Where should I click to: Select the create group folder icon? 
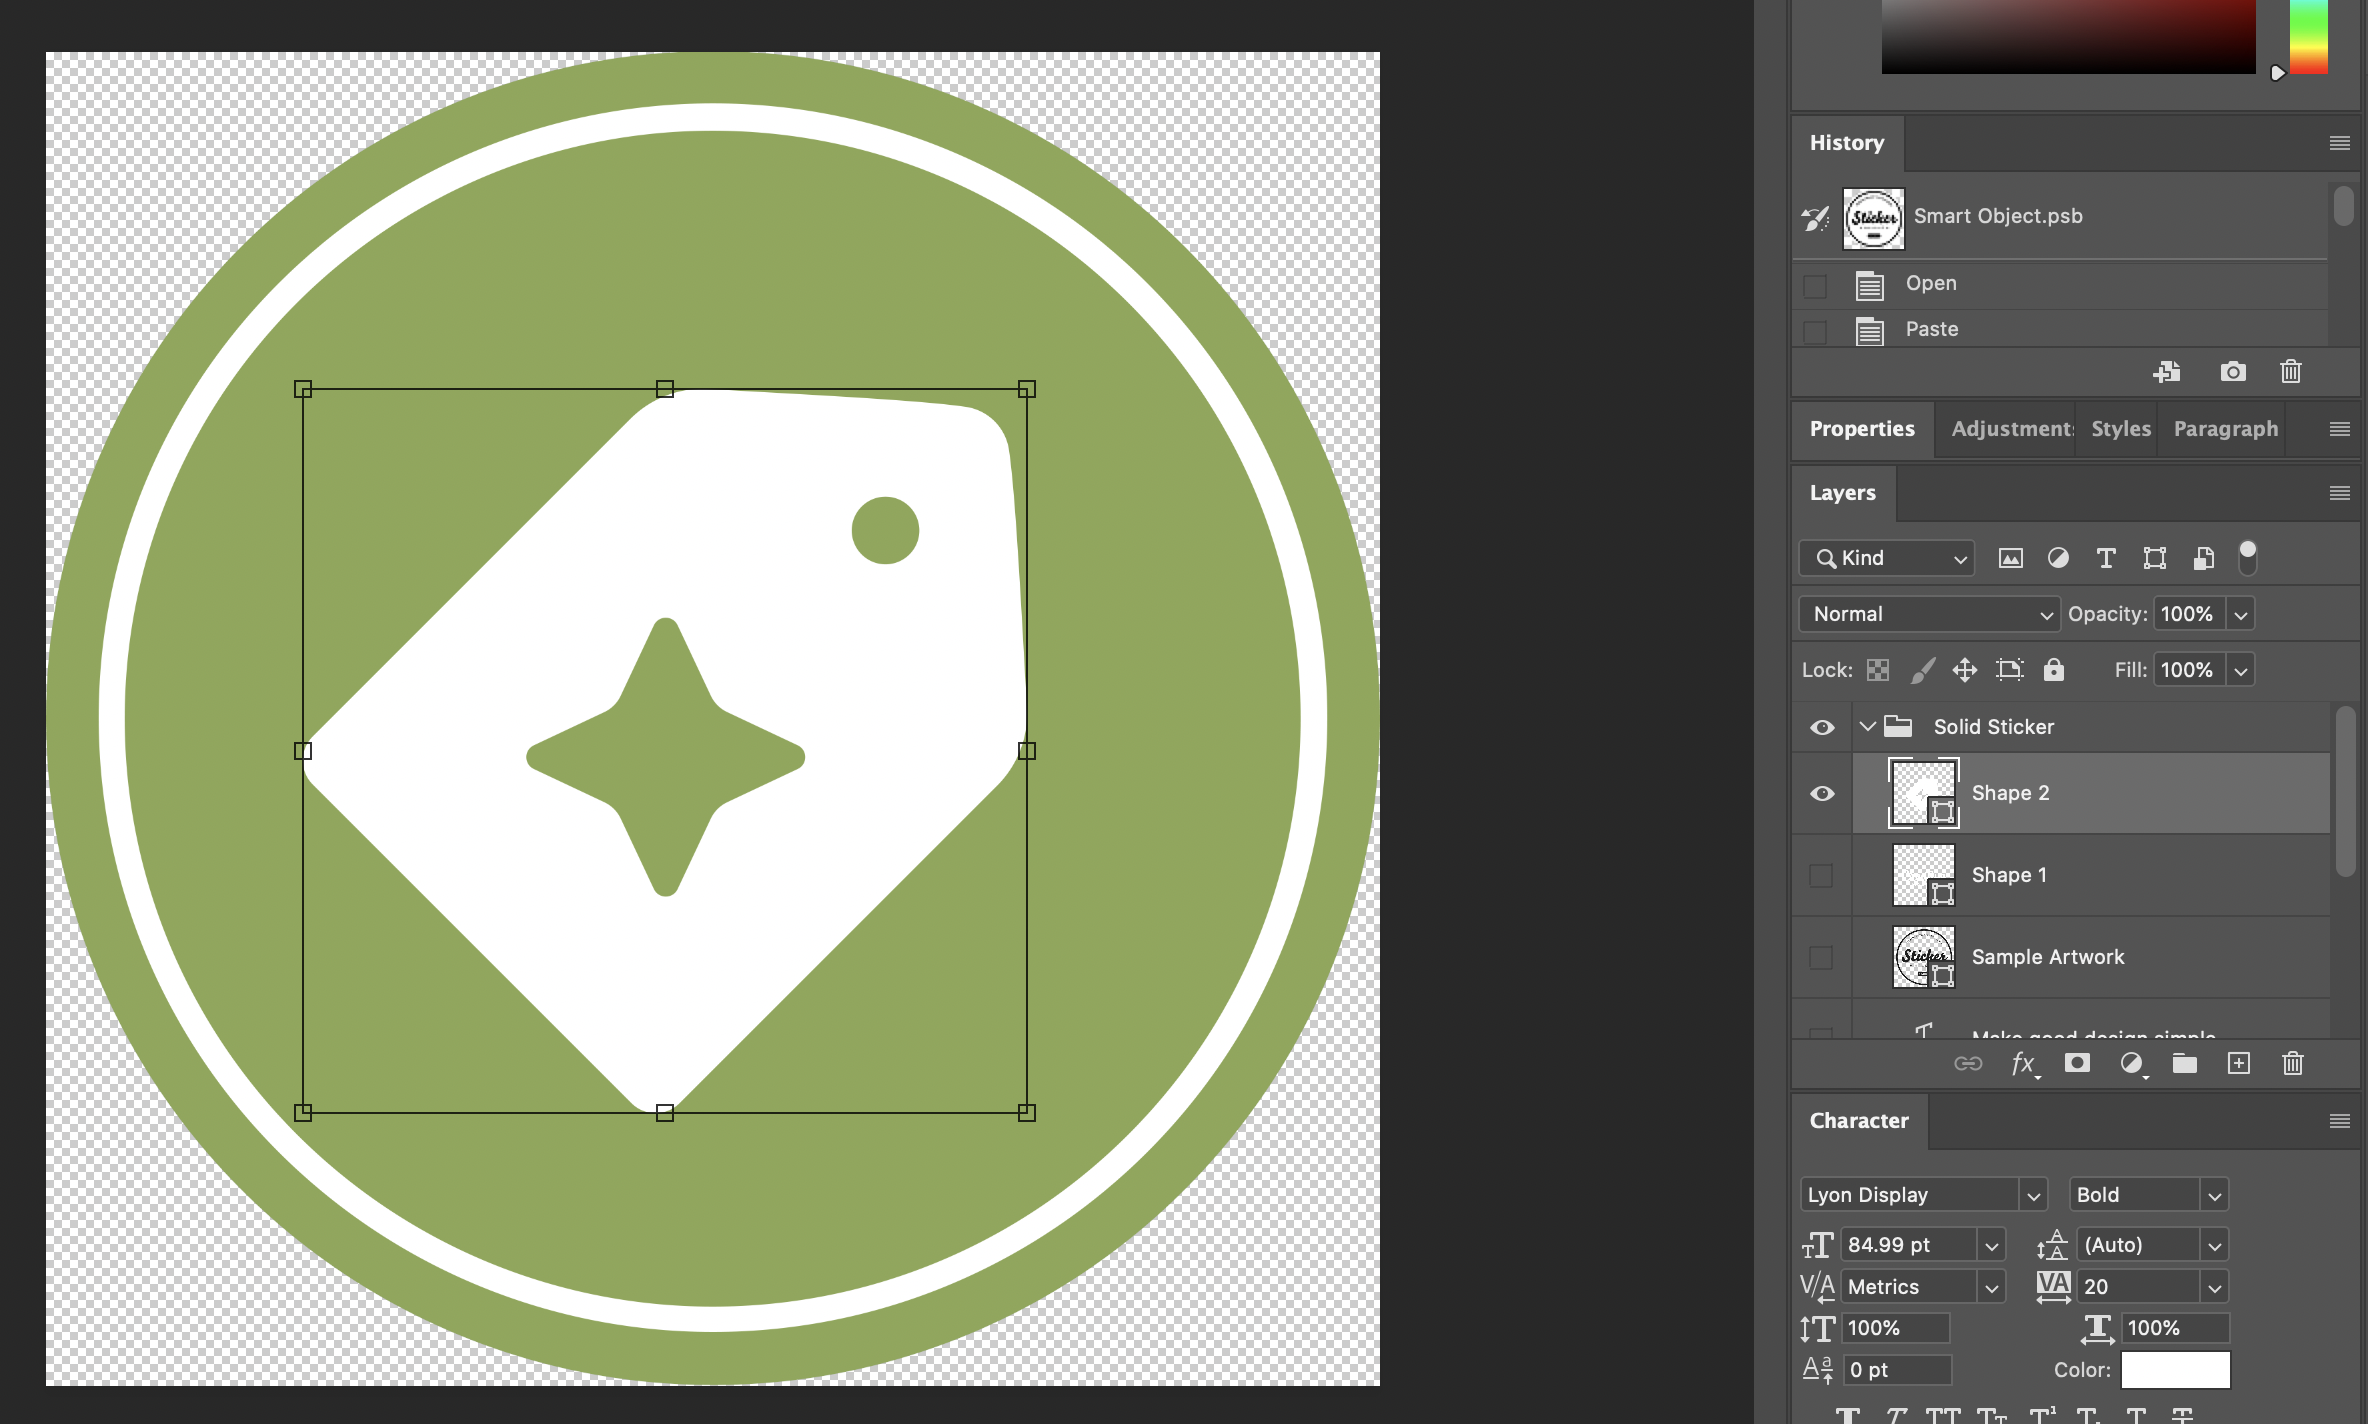tap(2182, 1064)
